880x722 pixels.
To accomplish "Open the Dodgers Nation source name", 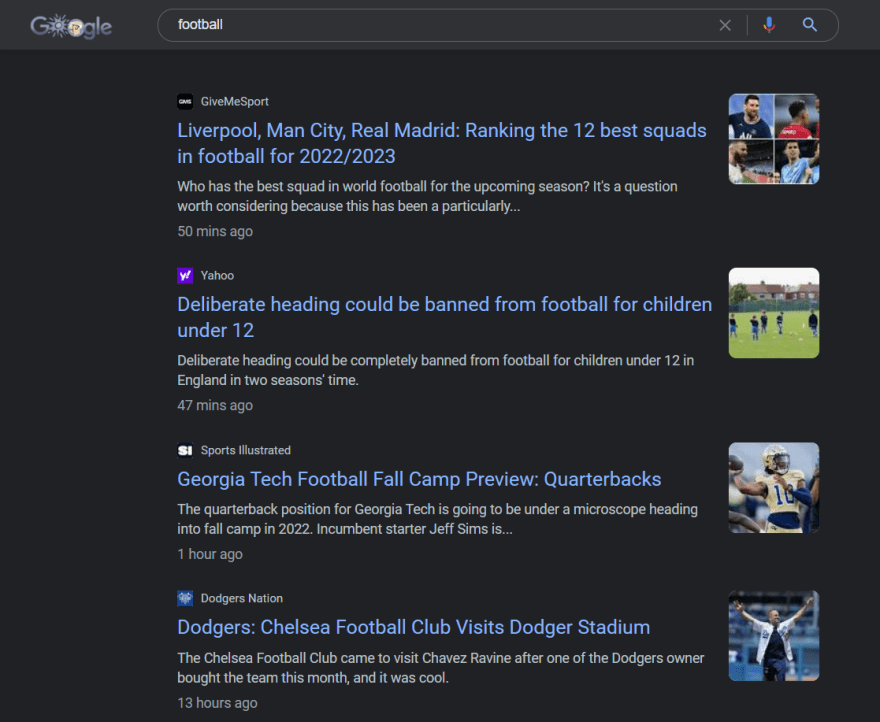I will pyautogui.click(x=242, y=598).
